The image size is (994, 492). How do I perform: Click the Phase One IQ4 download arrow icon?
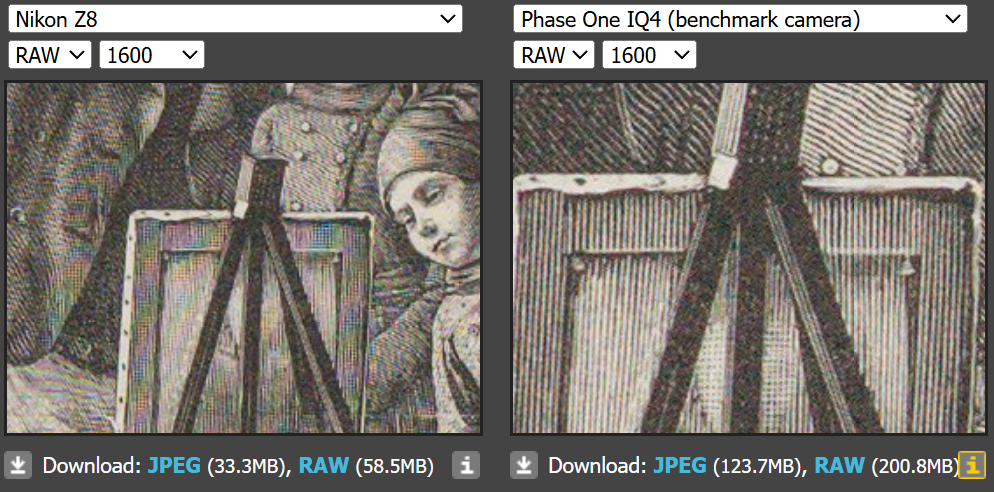pos(524,466)
